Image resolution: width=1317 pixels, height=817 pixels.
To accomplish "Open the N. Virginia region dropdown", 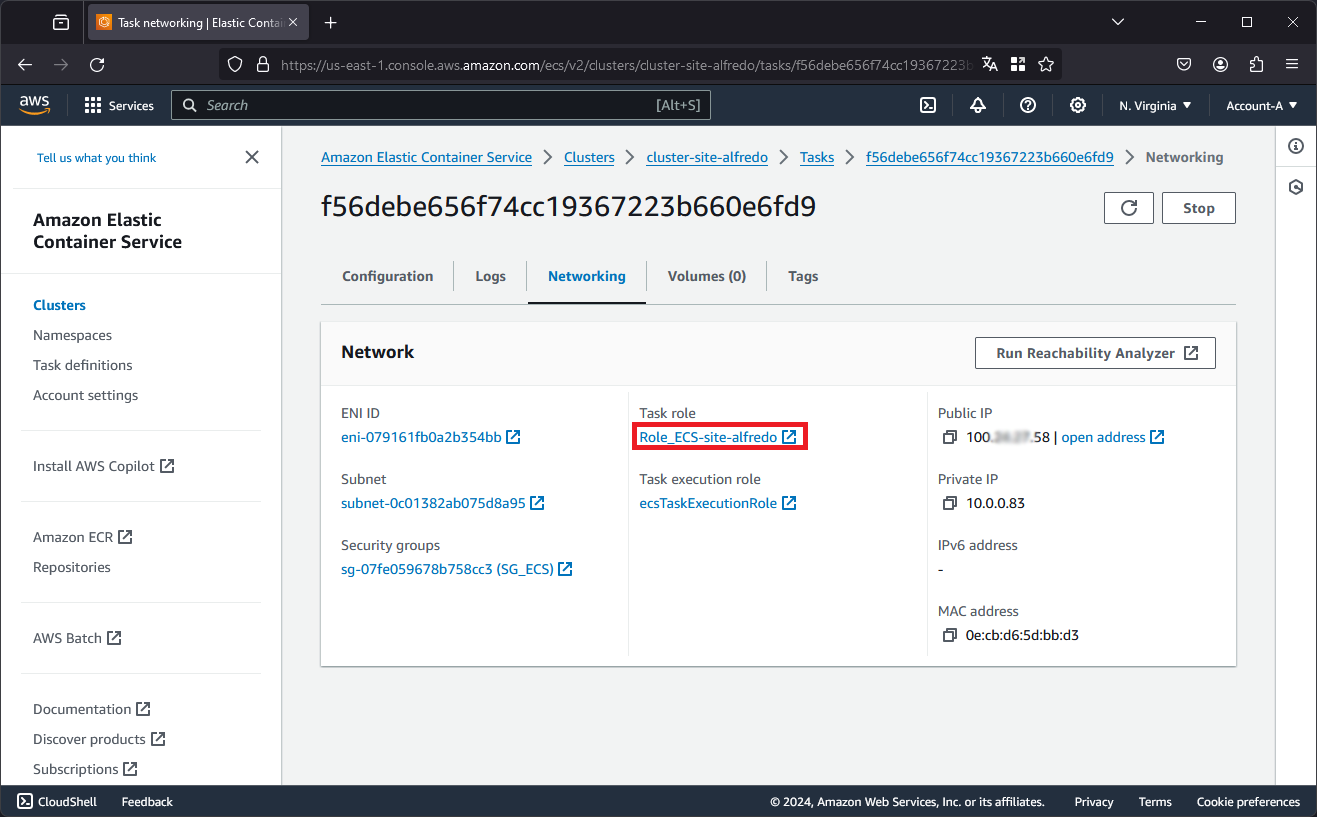I will click(x=1155, y=105).
